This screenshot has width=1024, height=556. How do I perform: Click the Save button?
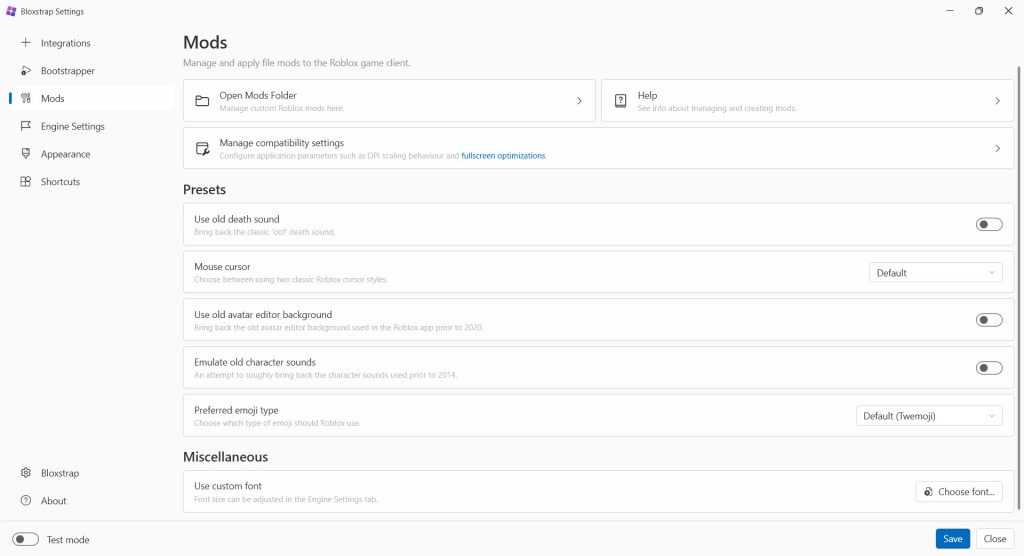pyautogui.click(x=952, y=538)
